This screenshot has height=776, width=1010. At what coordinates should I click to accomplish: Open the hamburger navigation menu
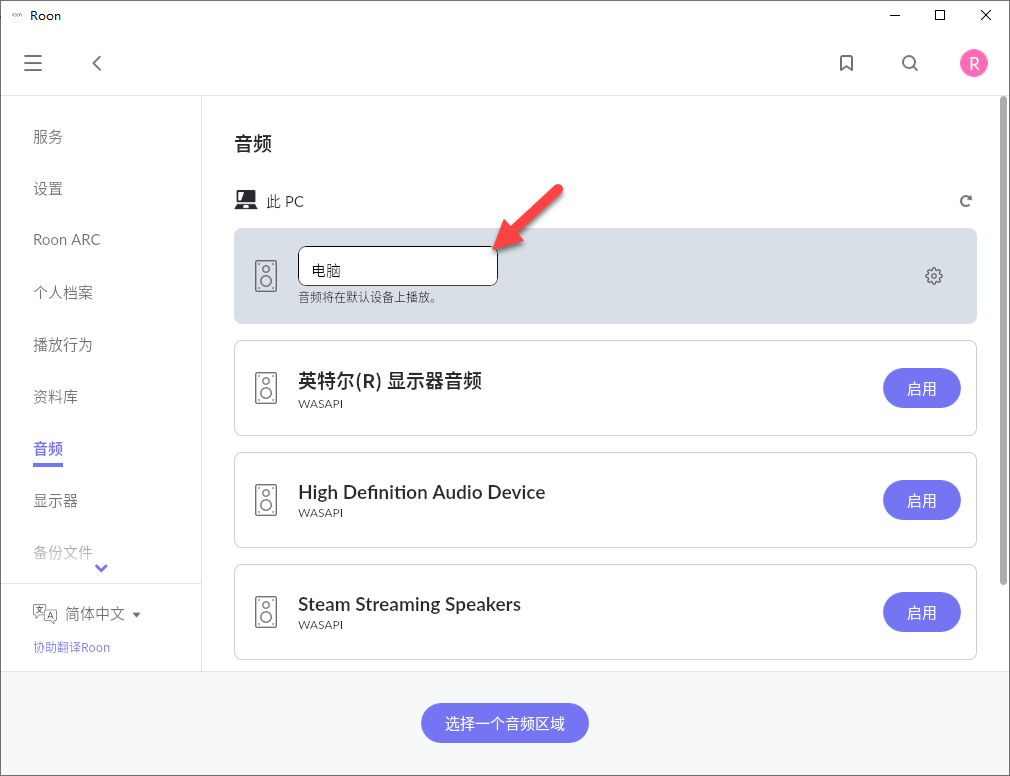[x=33, y=63]
